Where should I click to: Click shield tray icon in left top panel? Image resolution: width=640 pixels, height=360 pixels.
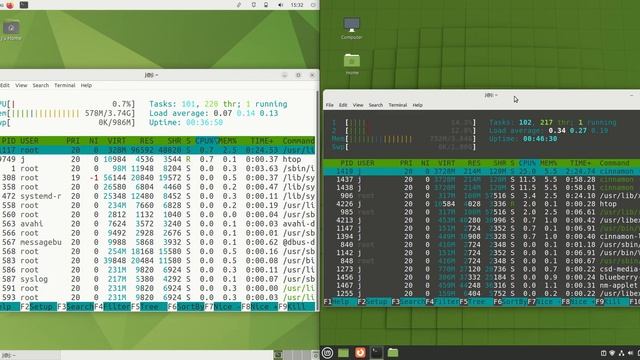[x=253, y=5]
